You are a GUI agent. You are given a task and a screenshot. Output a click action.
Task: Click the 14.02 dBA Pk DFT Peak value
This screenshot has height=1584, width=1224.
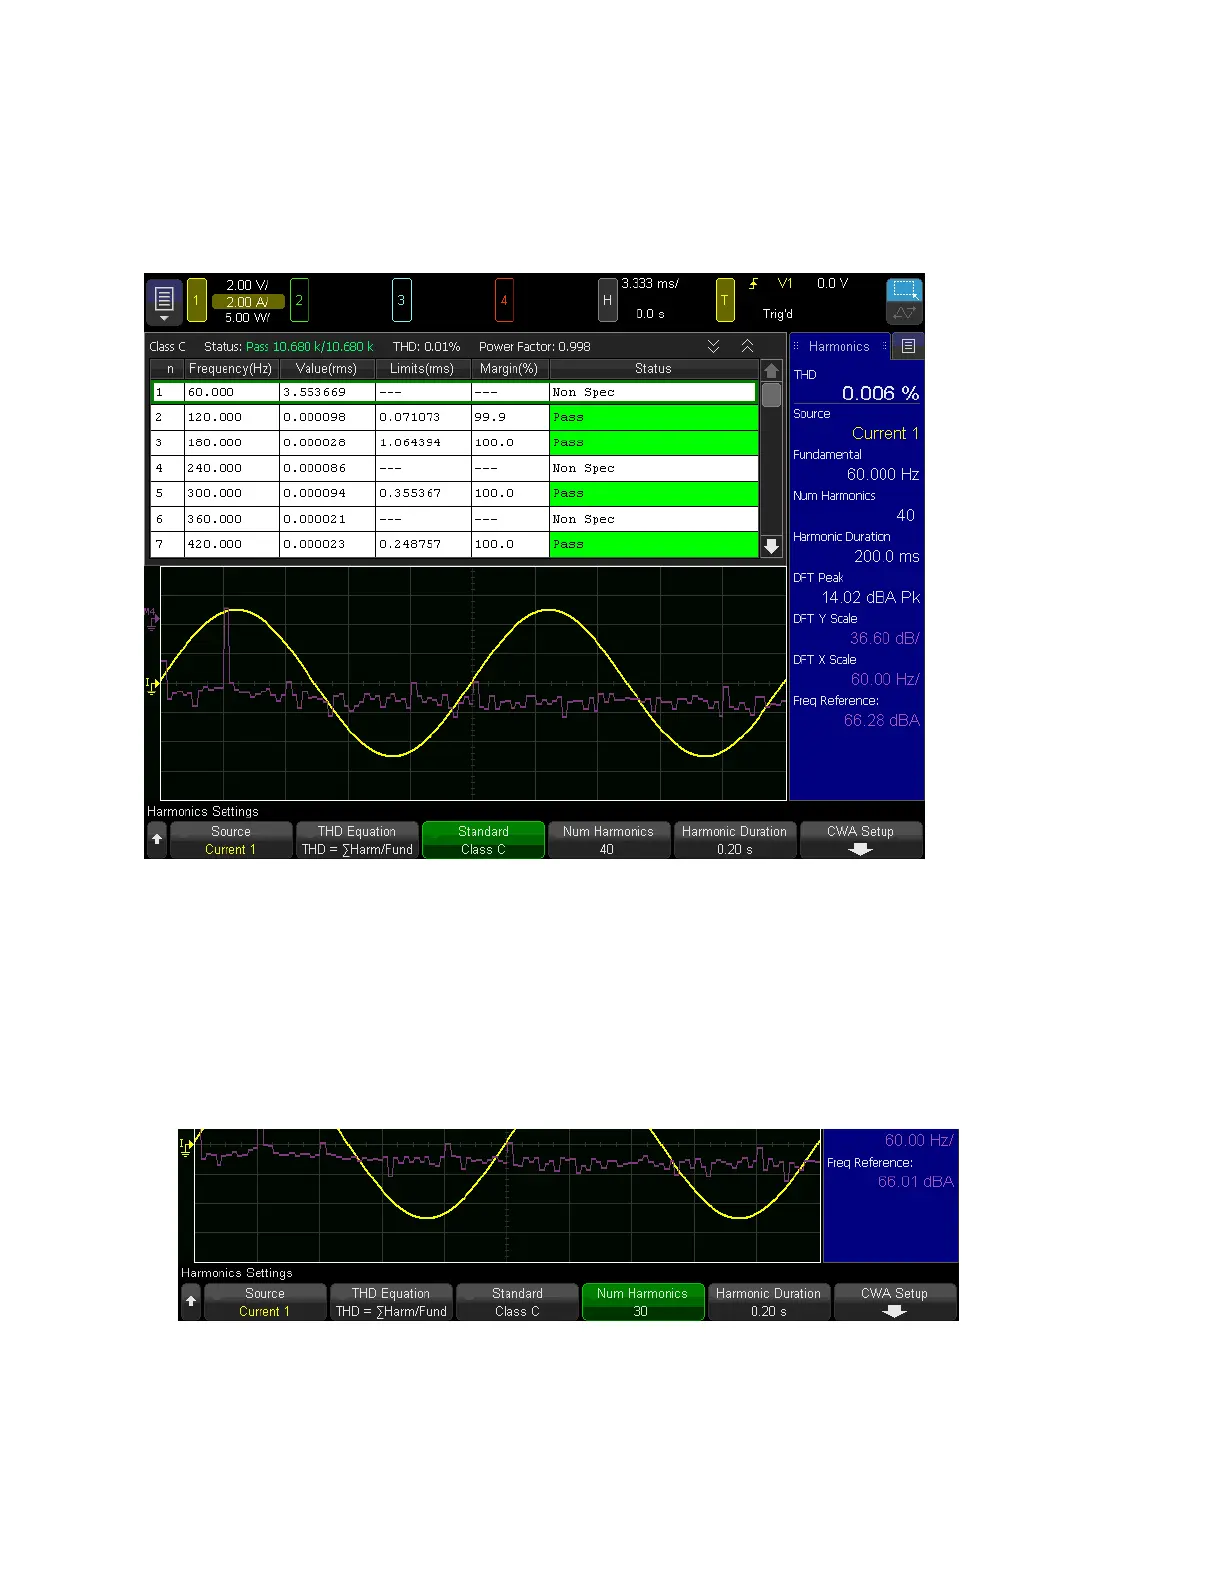(871, 597)
